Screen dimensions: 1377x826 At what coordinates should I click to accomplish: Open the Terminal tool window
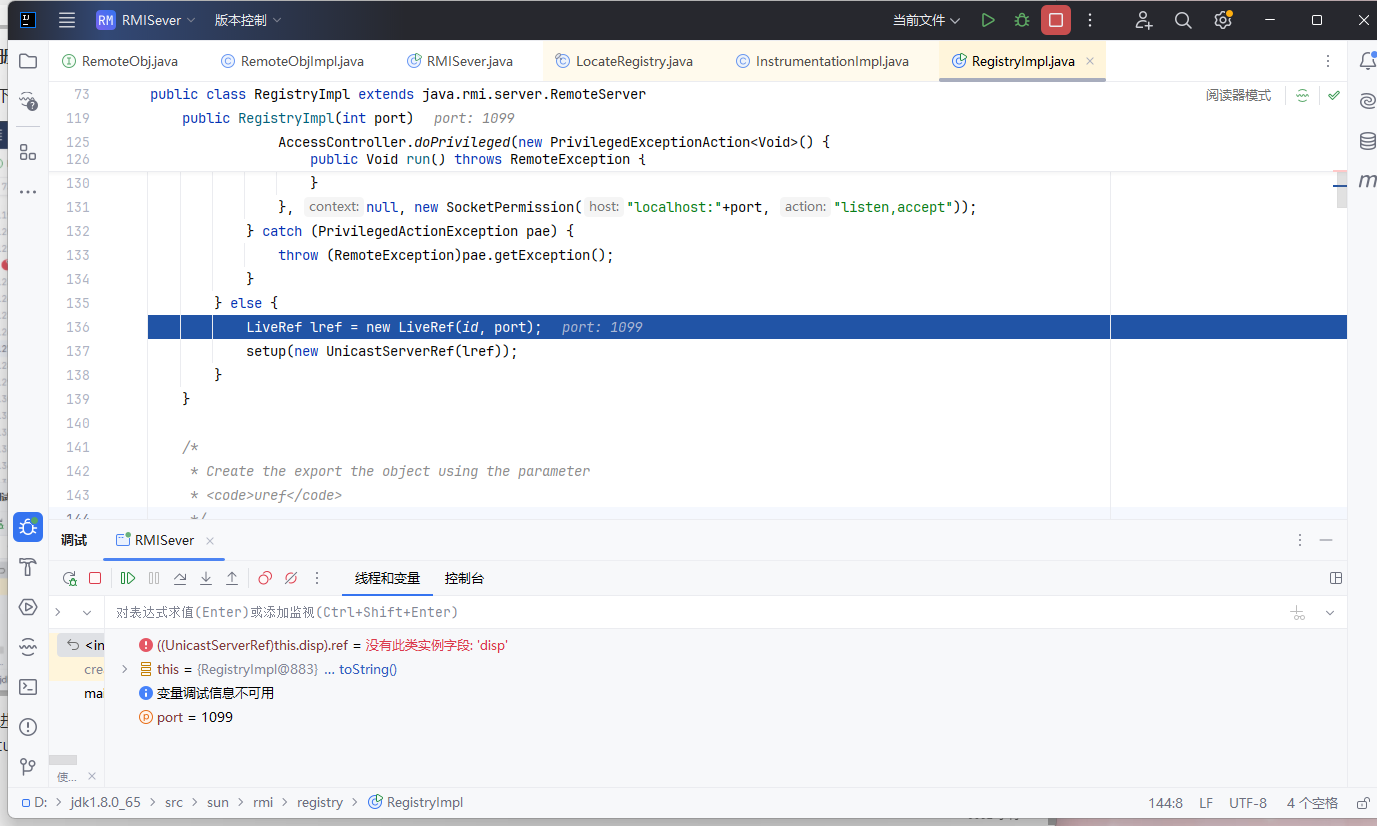coord(28,687)
